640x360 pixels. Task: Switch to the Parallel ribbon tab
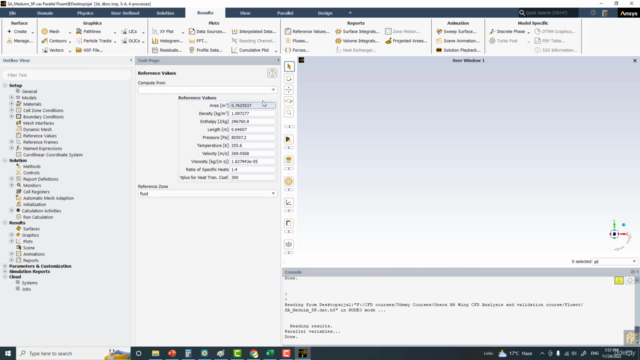point(285,13)
